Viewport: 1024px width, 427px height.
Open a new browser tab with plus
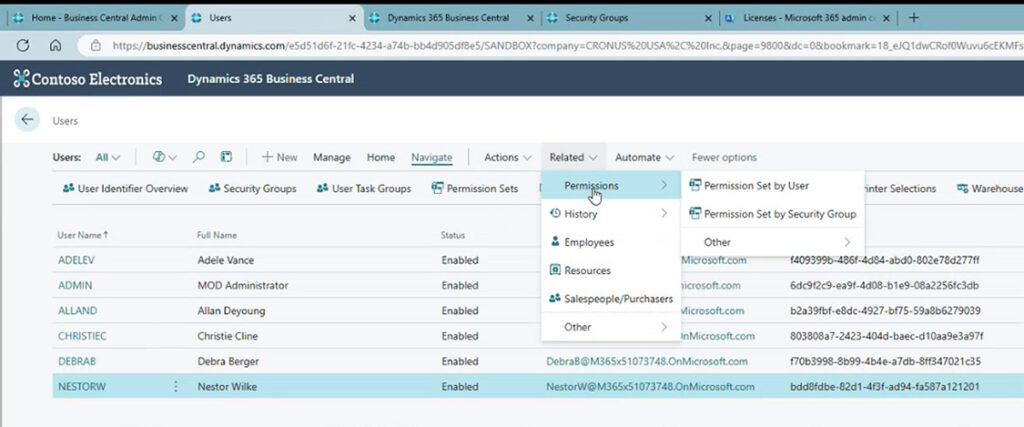914,18
